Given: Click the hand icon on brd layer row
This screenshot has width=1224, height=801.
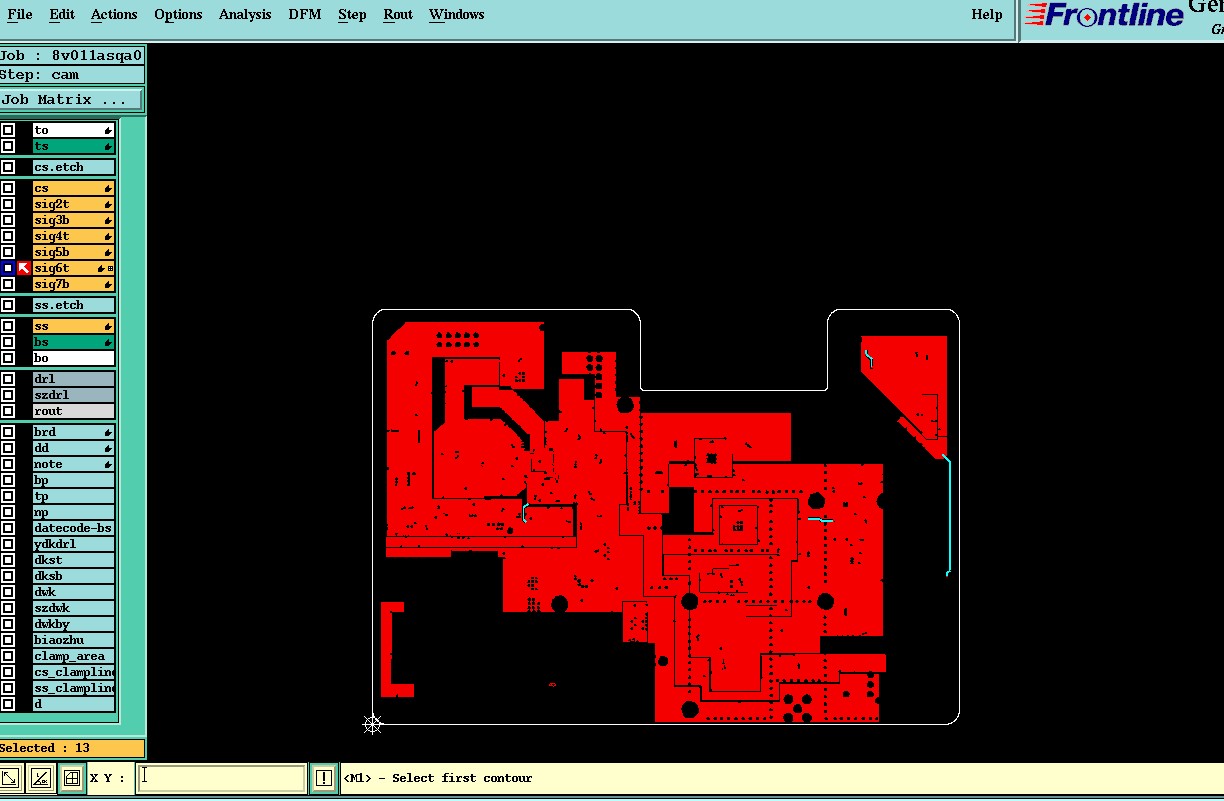Looking at the screenshot, I should (108, 432).
